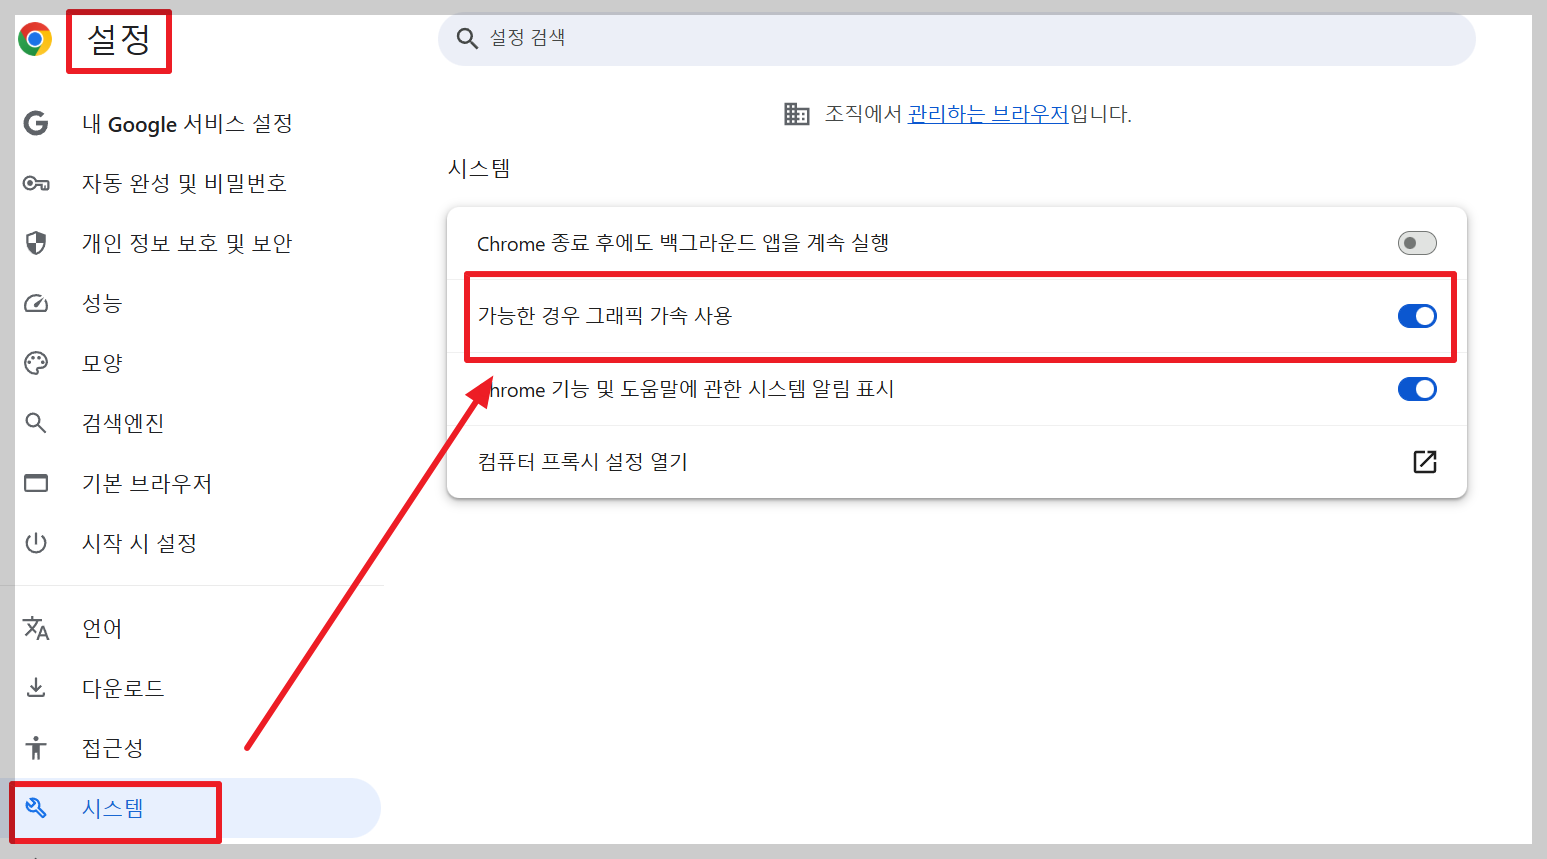The height and width of the screenshot is (859, 1547).
Task: Click the download arrow icon beside 다운로드
Action: [x=36, y=687]
